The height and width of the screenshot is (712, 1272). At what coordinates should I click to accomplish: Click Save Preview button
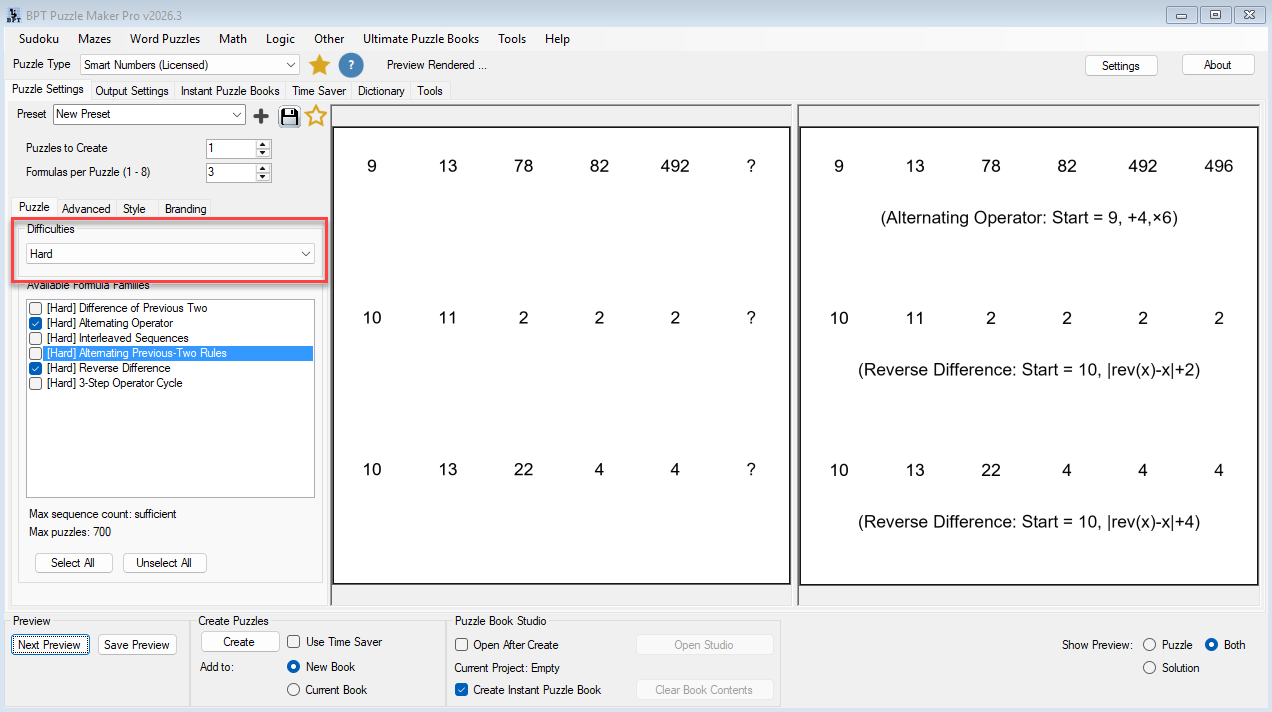point(137,645)
